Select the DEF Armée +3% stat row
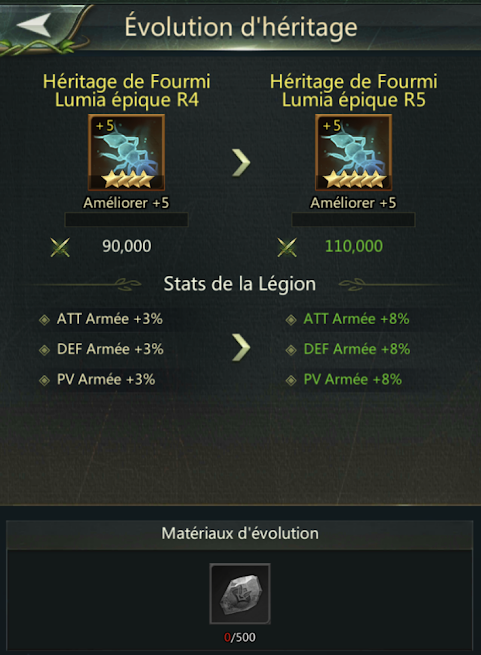This screenshot has height=655, width=481. click(x=104, y=349)
